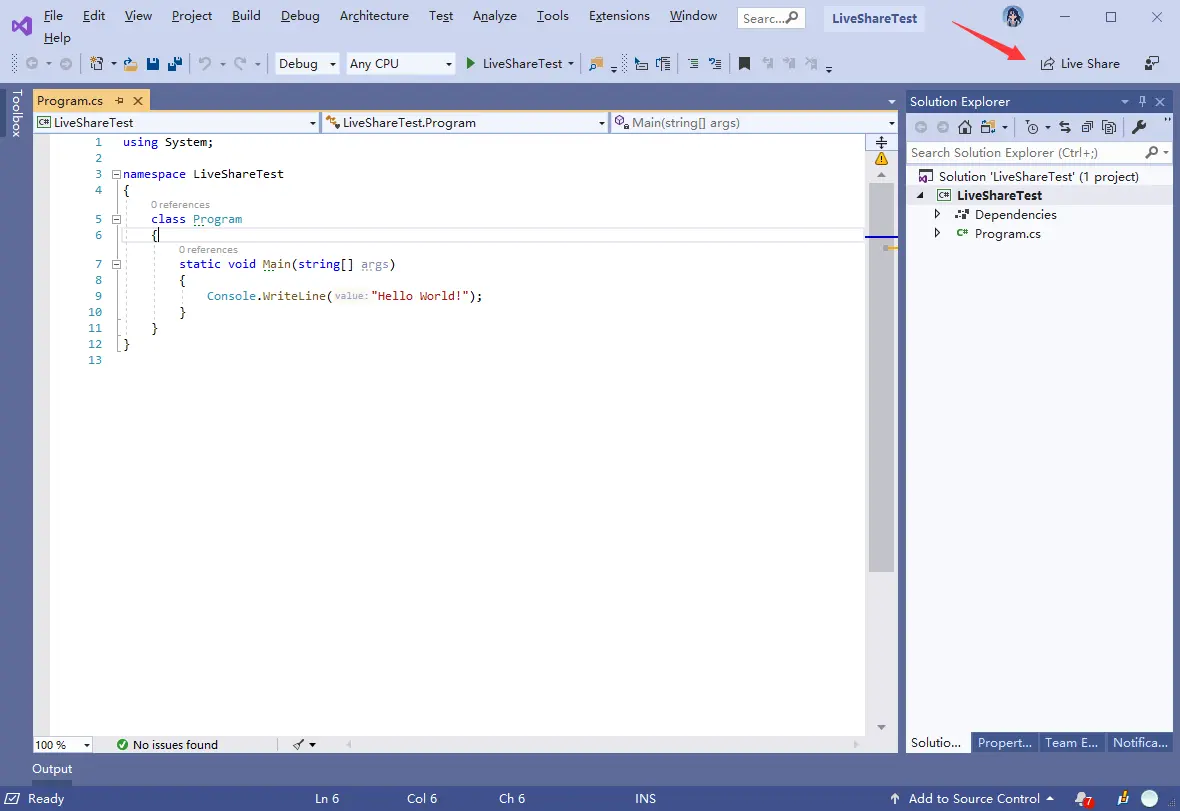
Task: Open the Output panel tab
Action: (x=52, y=769)
